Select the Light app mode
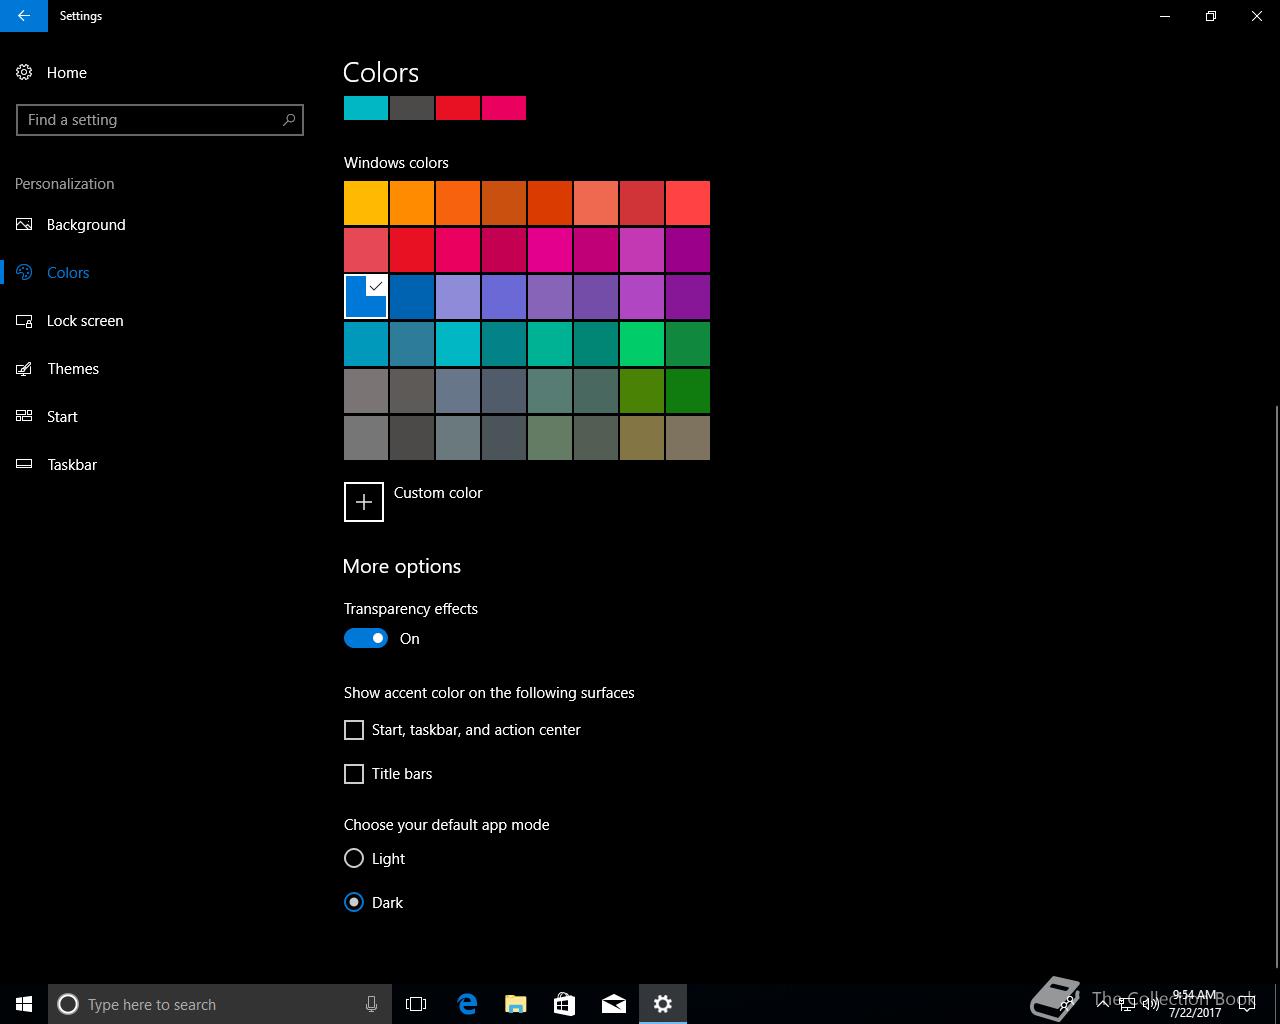1280x1024 pixels. coord(354,859)
